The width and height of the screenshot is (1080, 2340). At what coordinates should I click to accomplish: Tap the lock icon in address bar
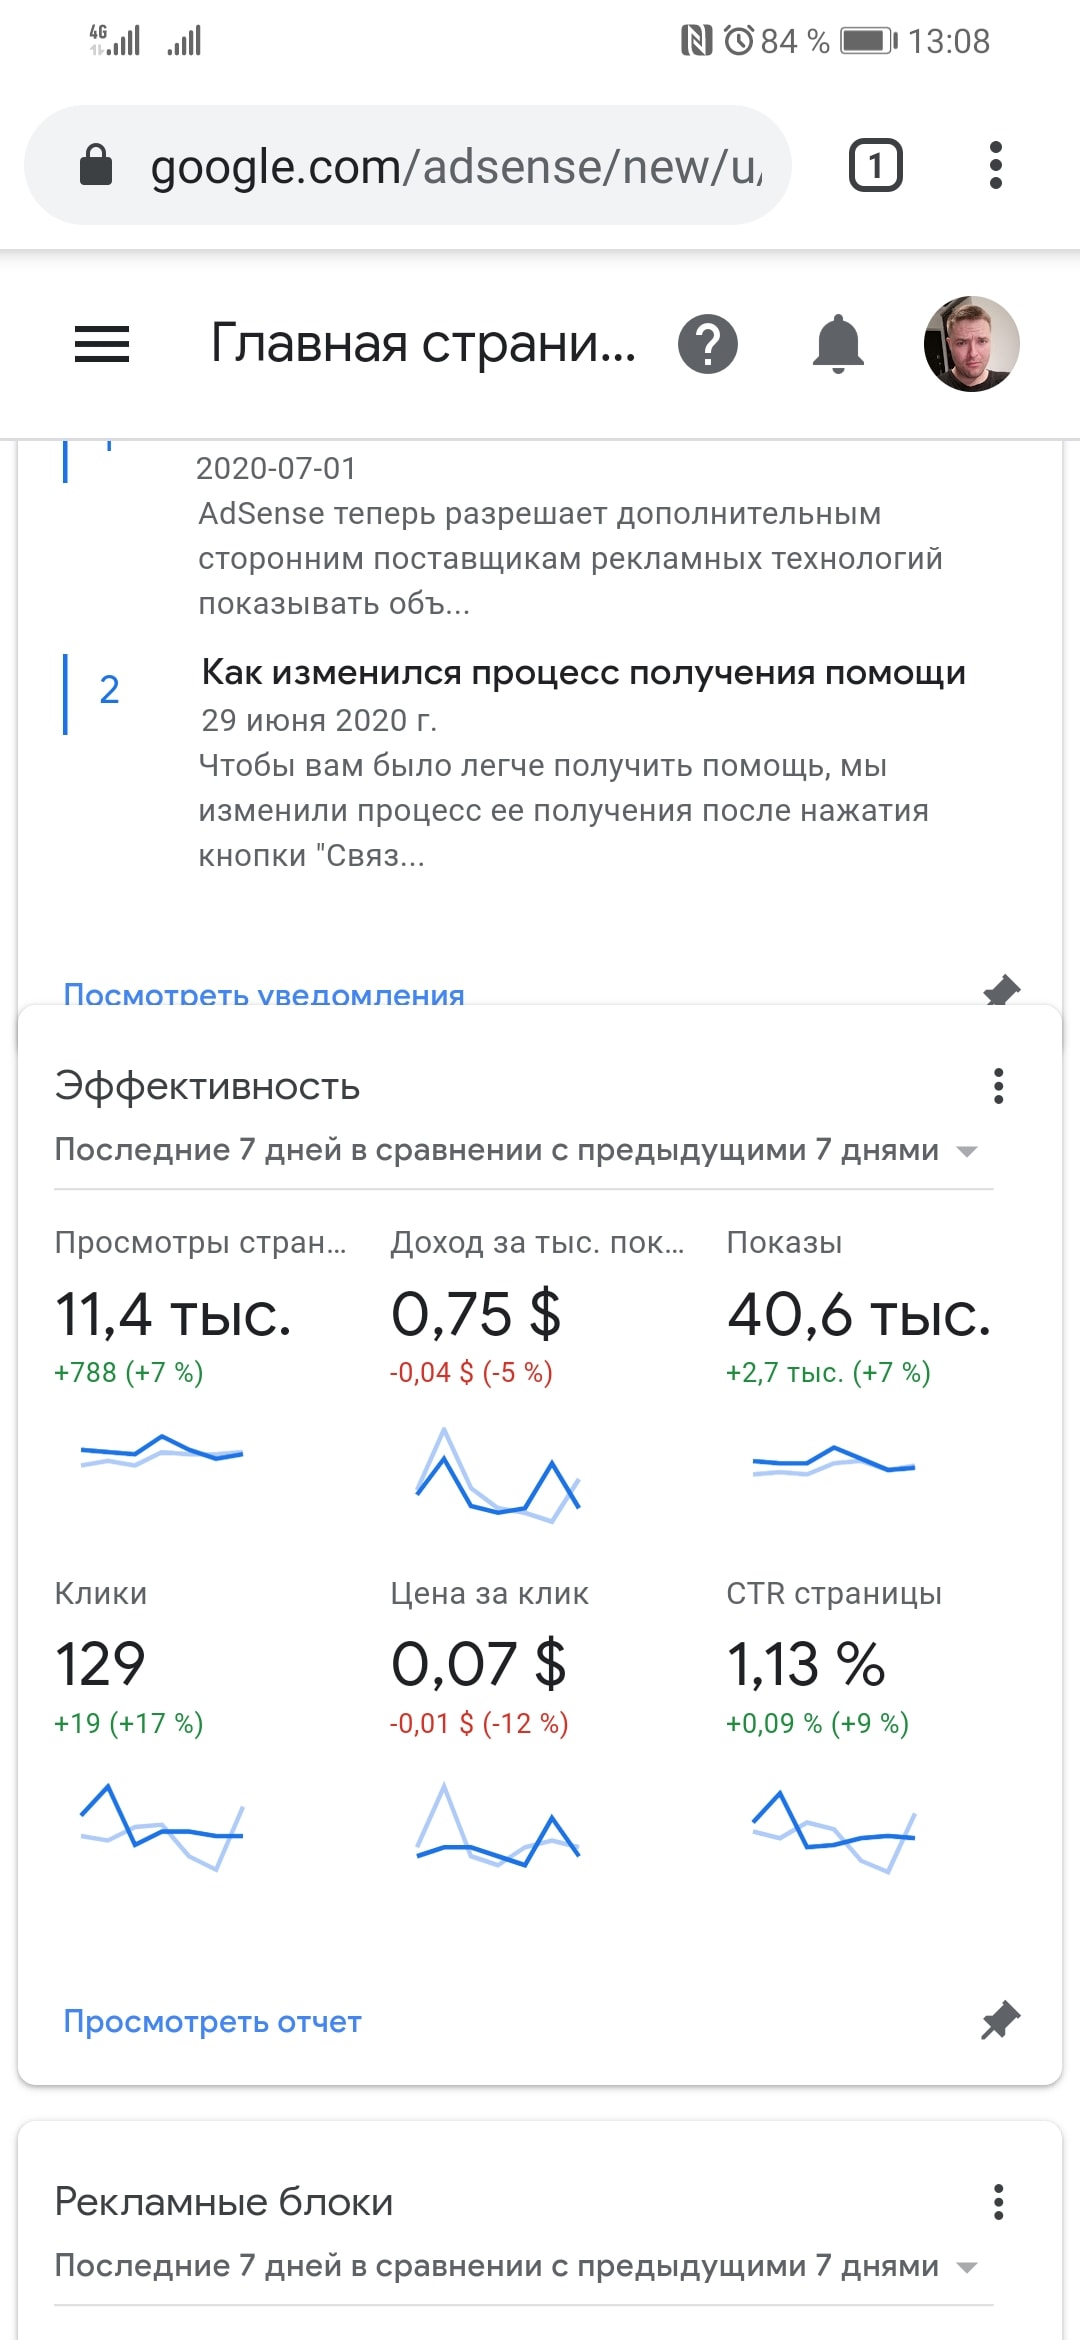pos(96,165)
